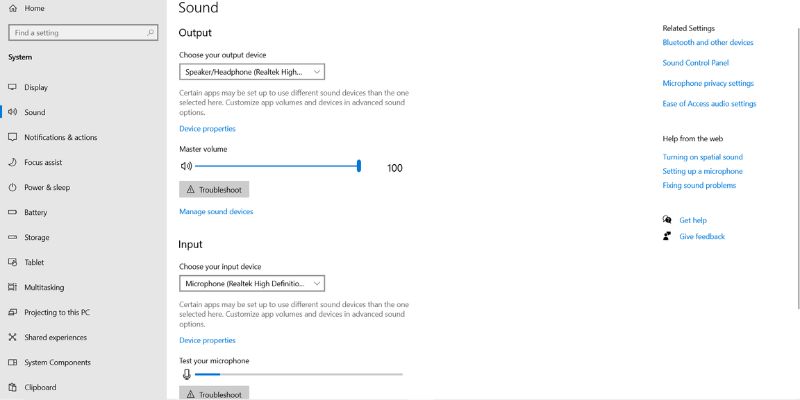Select Notifications & actions sidebar icon
Viewport: 800px width, 400px height.
click(12, 137)
